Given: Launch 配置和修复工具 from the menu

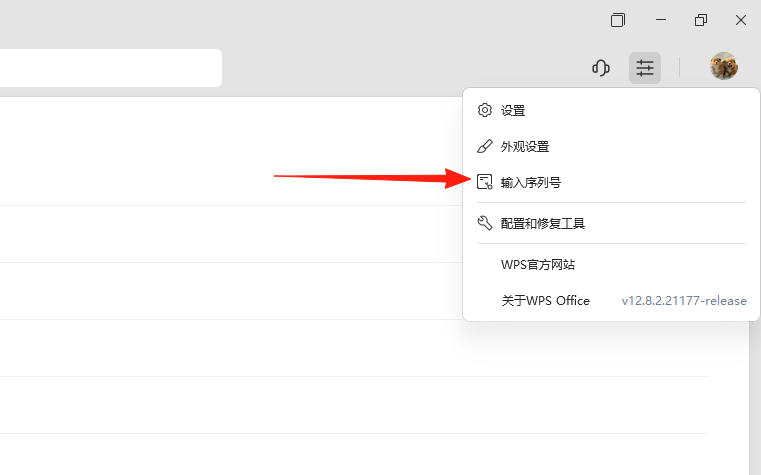Looking at the screenshot, I should pyautogui.click(x=611, y=223).
